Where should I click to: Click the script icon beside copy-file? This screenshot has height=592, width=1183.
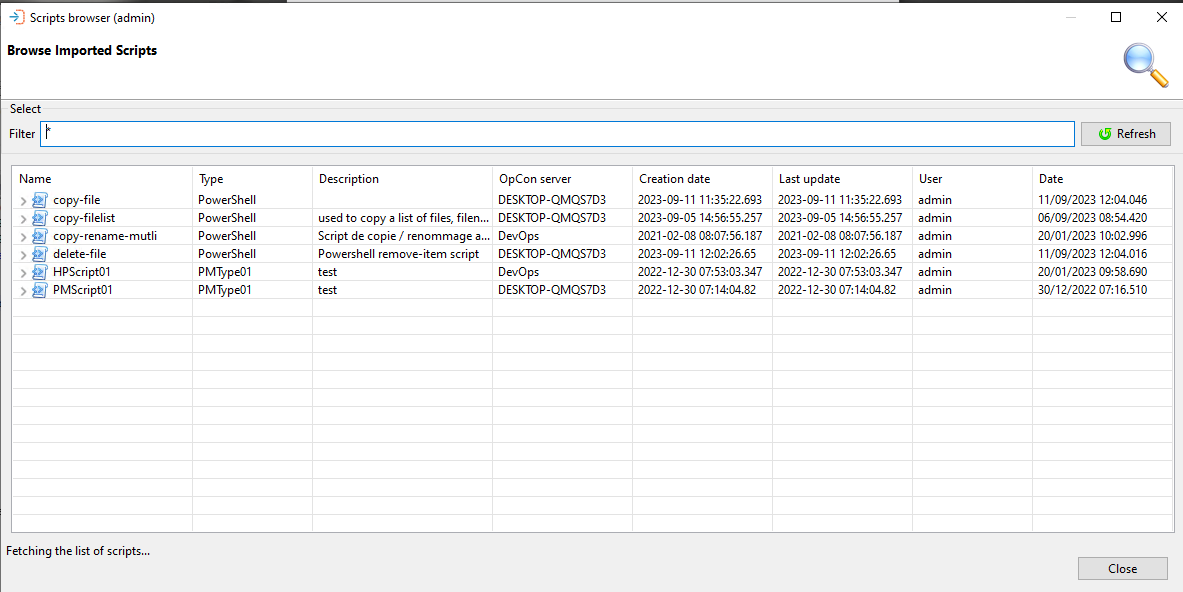pyautogui.click(x=39, y=200)
